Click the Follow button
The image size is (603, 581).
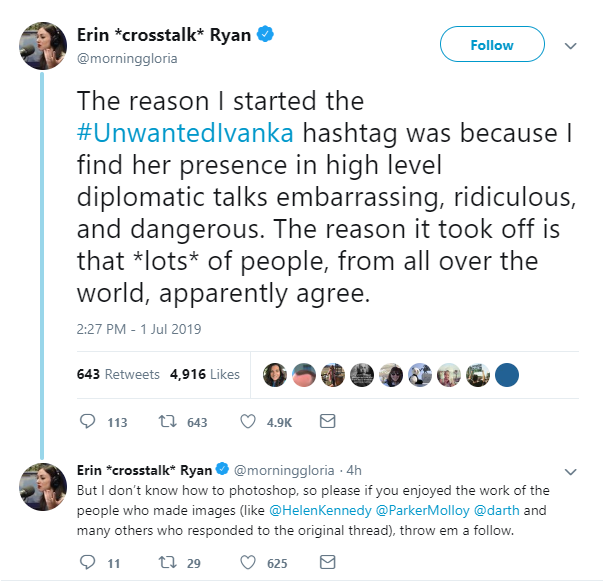pos(492,45)
